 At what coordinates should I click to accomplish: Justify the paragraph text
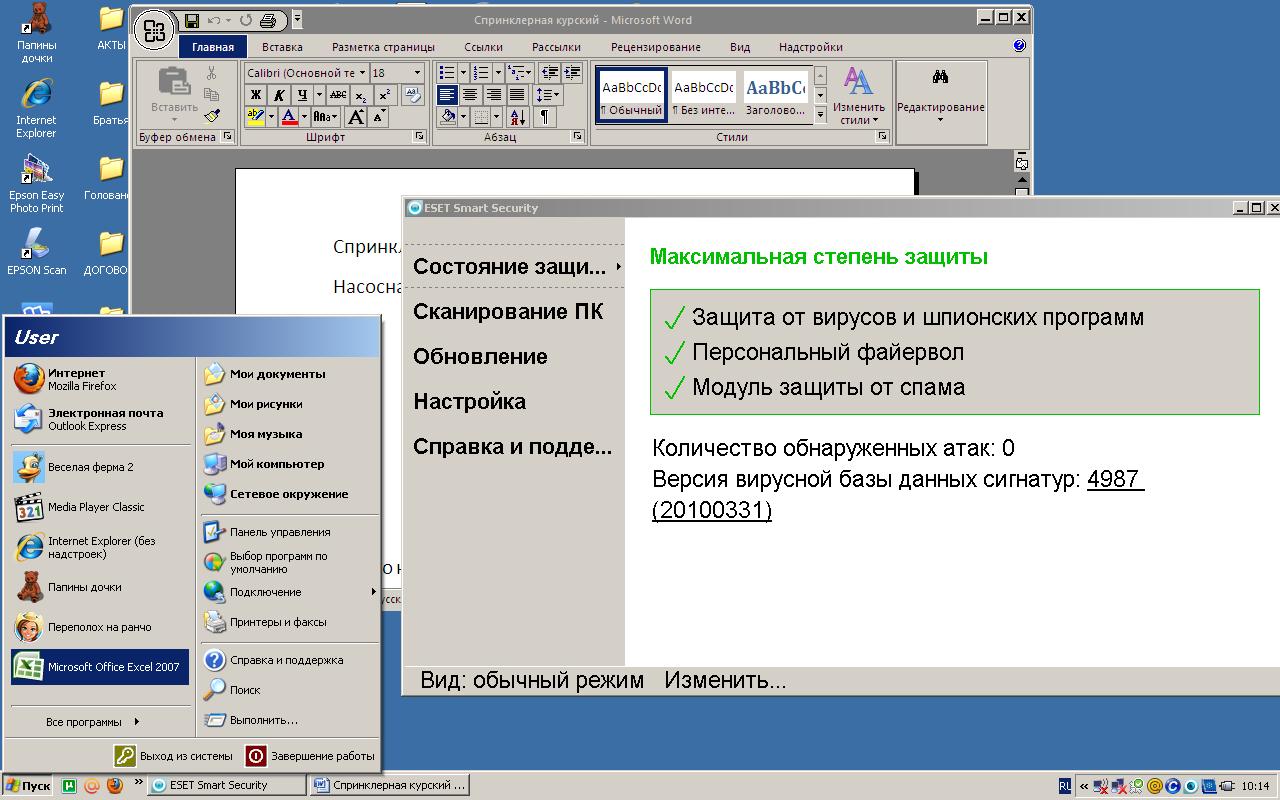[x=517, y=95]
